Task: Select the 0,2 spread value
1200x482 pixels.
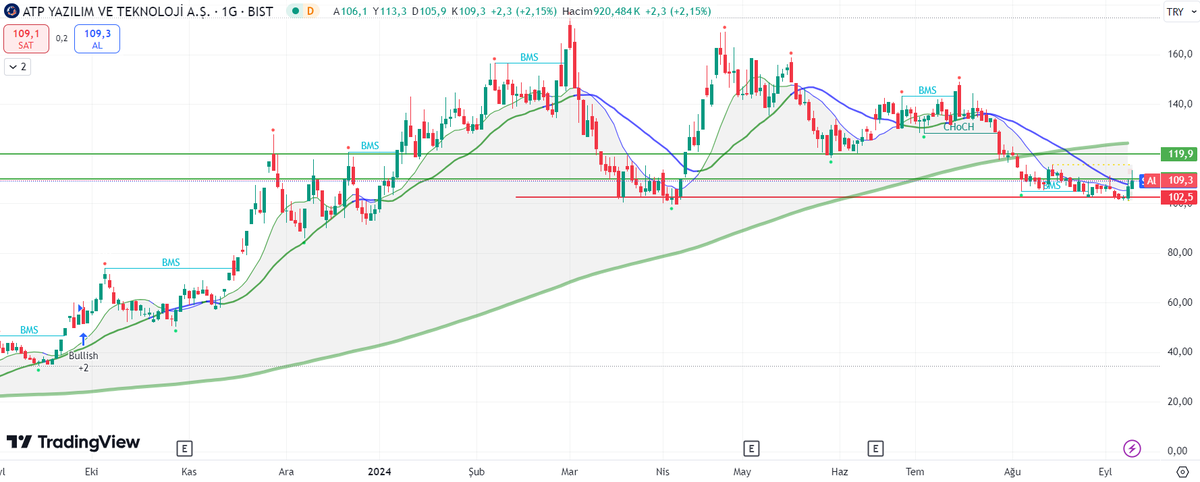Action: click(x=61, y=38)
